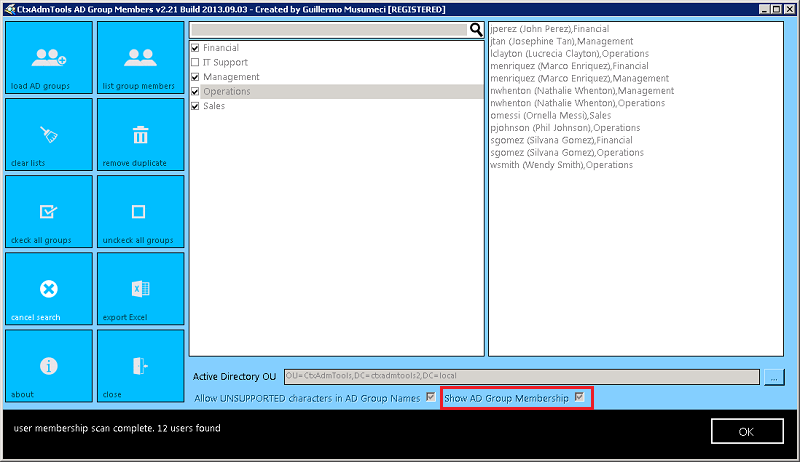The width and height of the screenshot is (800, 462).
Task: Select sgomez (Silvana Gomez),Operations entry
Action: pyautogui.click(x=567, y=152)
